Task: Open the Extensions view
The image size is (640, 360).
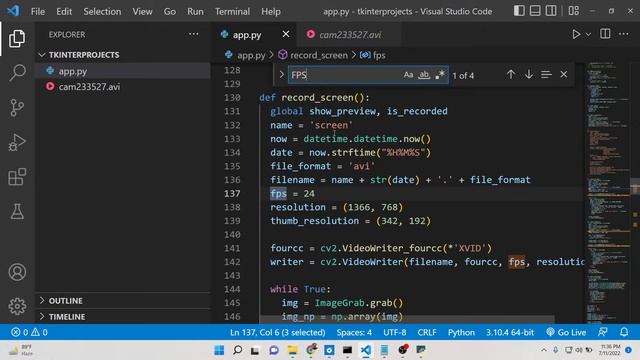Action: click(x=17, y=177)
